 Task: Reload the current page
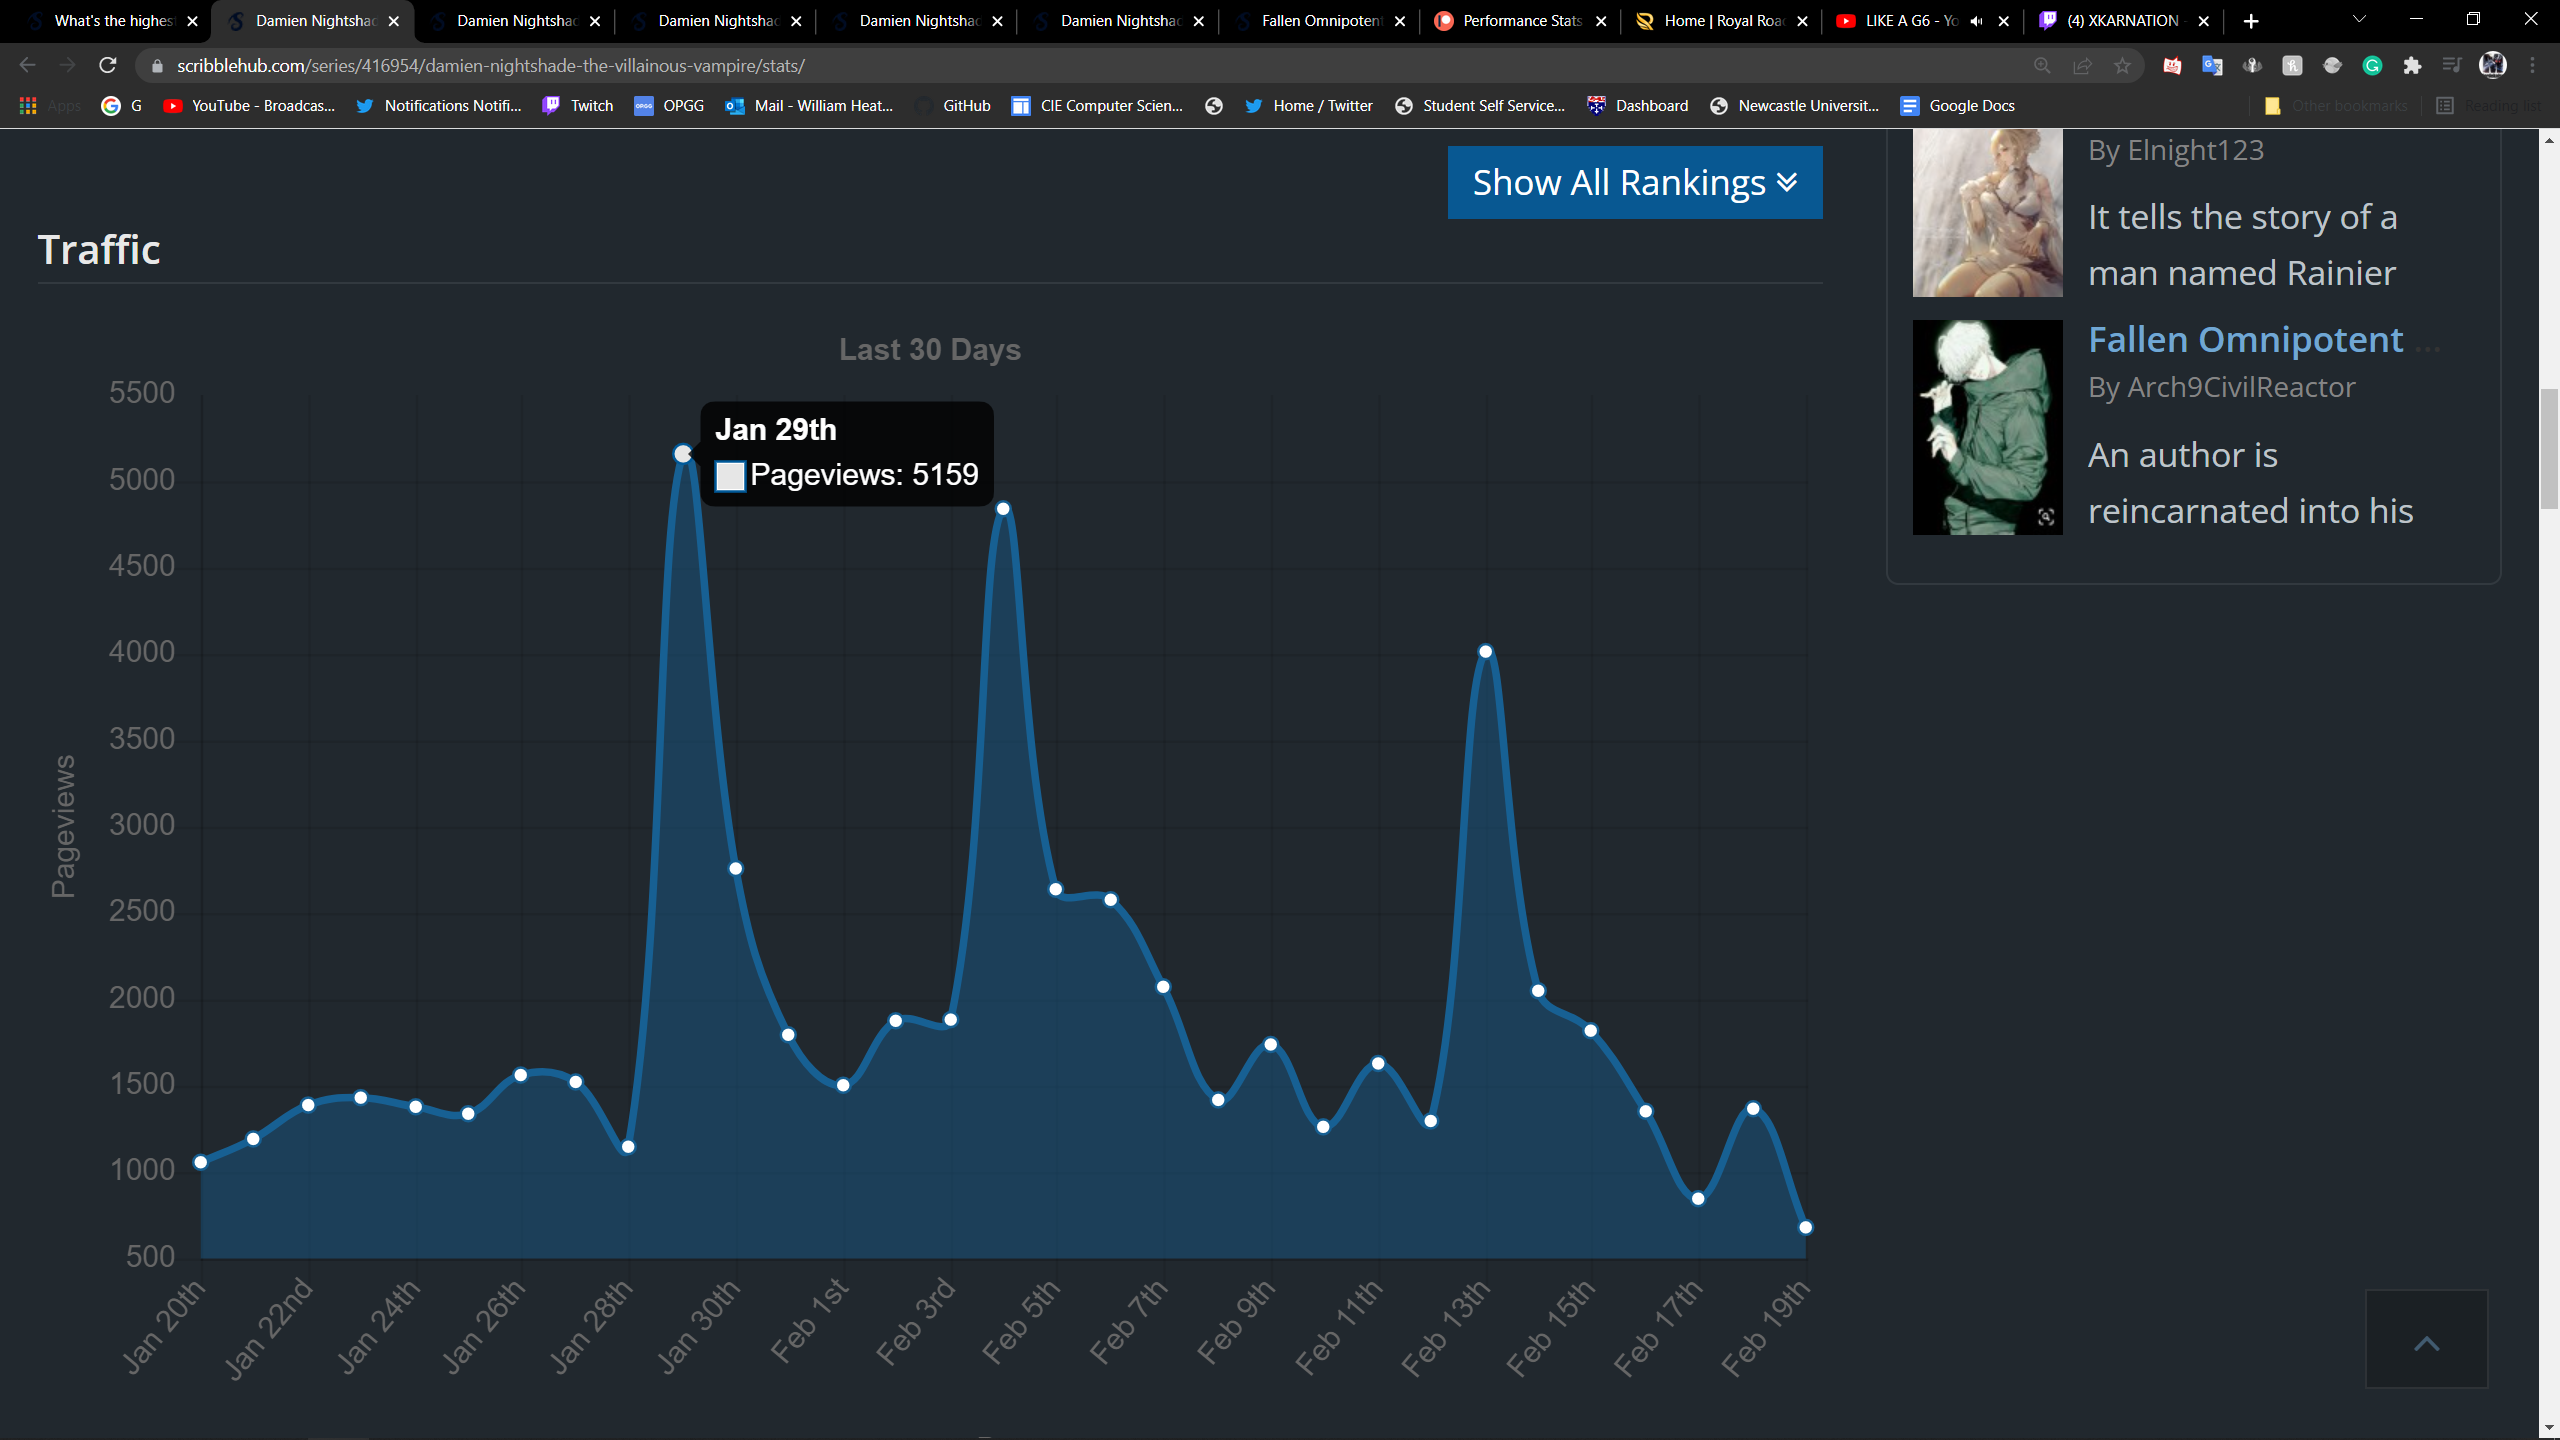pos(108,66)
